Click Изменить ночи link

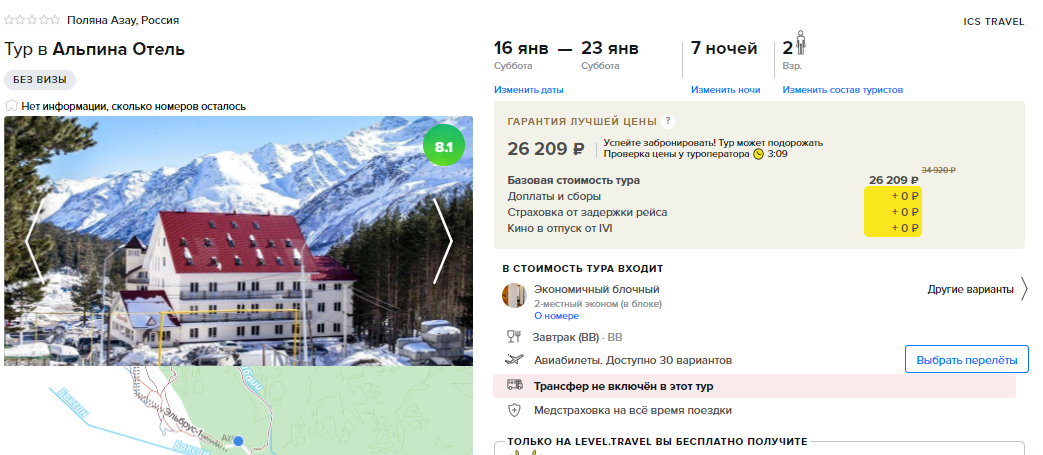(725, 90)
